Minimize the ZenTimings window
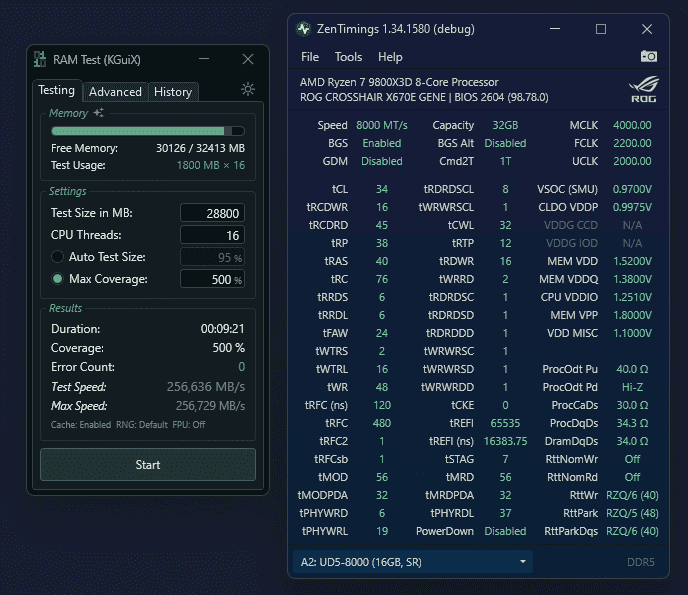 (x=555, y=29)
